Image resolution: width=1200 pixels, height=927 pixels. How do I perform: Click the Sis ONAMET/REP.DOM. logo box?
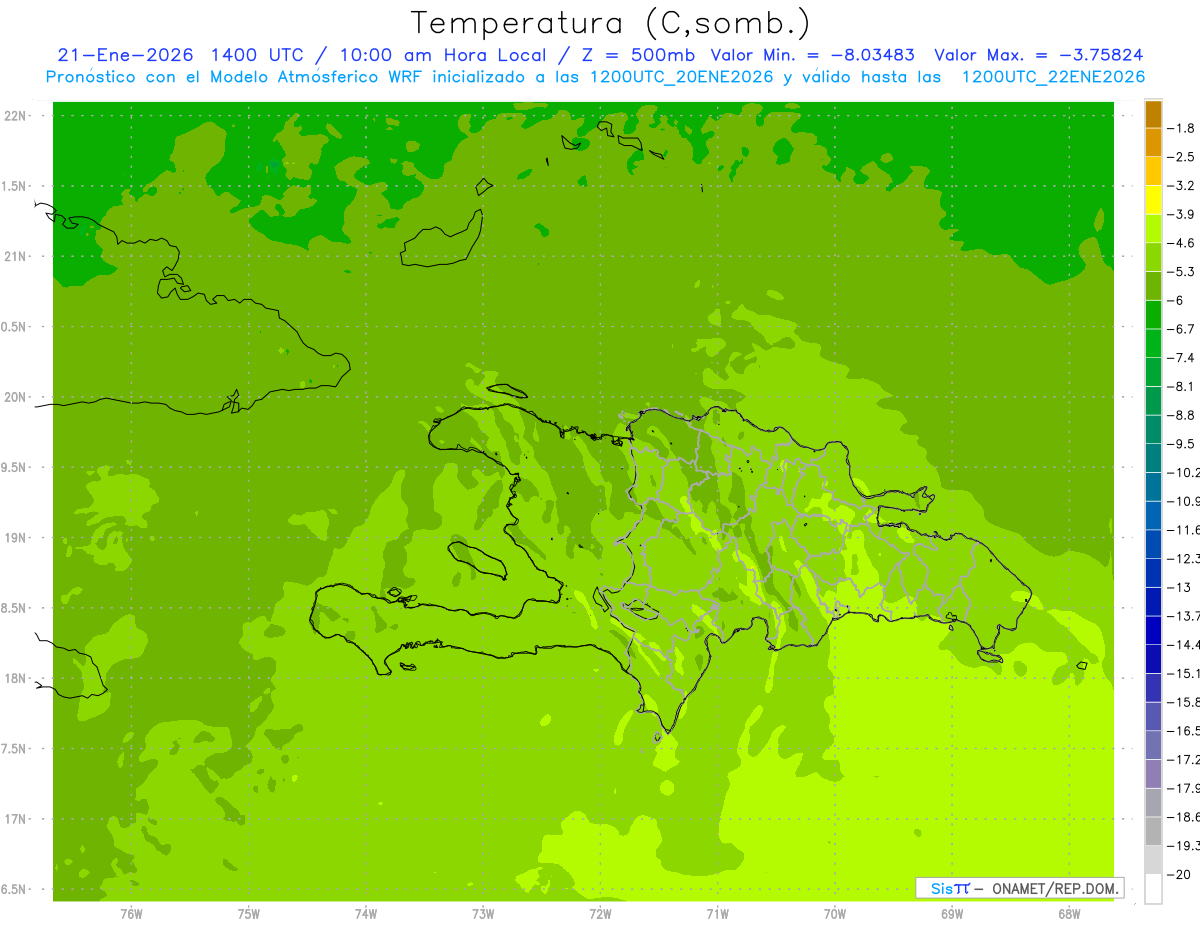point(1019,888)
